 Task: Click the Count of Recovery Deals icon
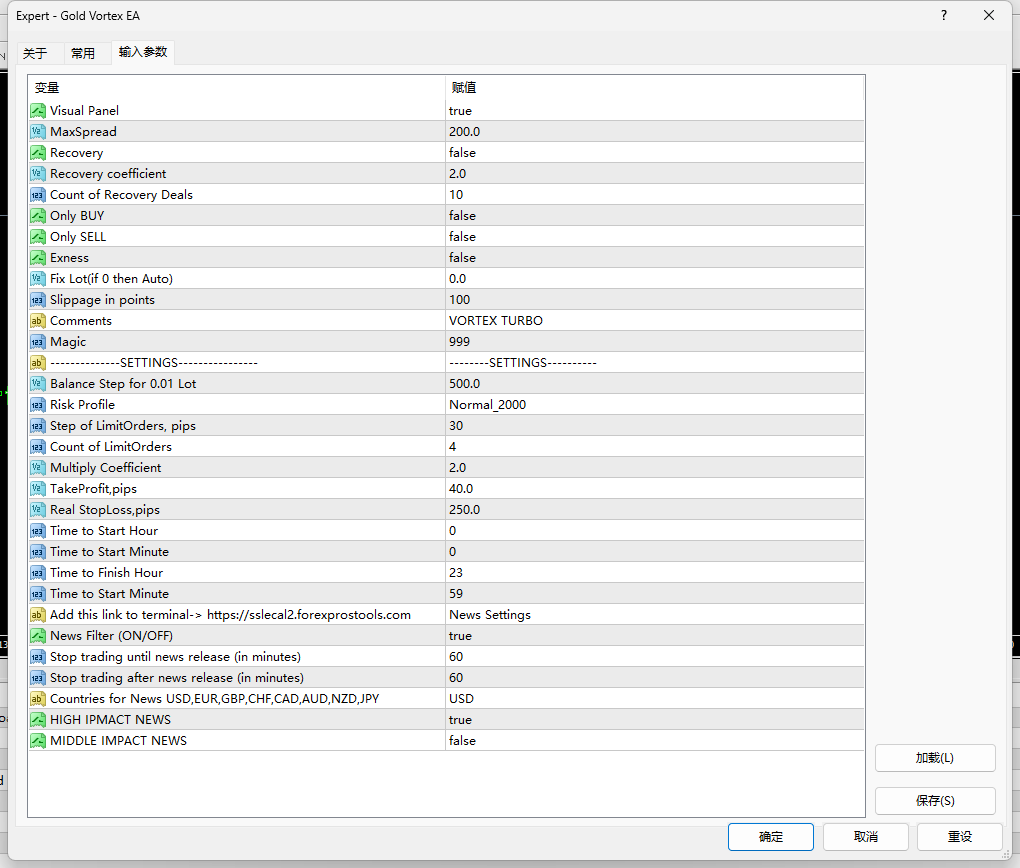tap(38, 195)
